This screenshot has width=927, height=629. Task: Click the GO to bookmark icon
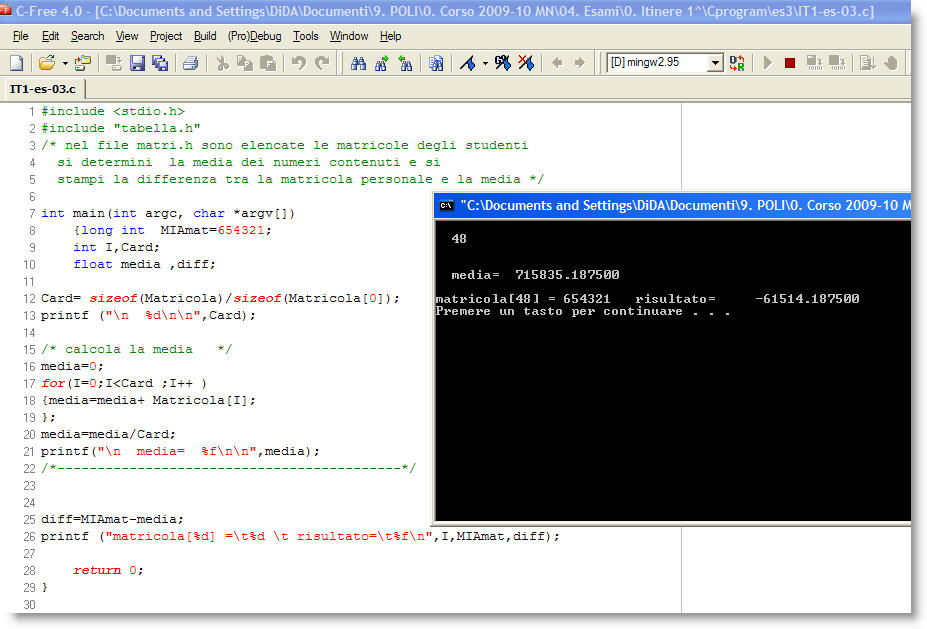(503, 63)
